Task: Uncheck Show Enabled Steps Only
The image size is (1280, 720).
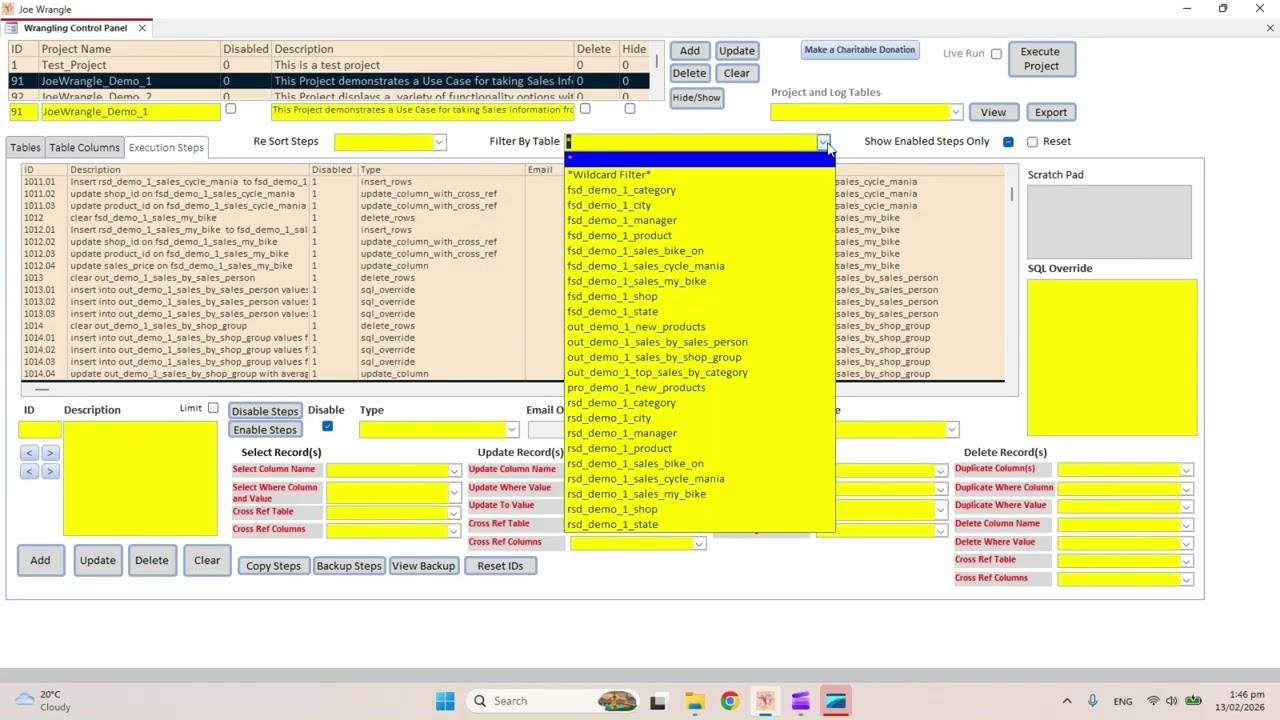Action: [1008, 142]
